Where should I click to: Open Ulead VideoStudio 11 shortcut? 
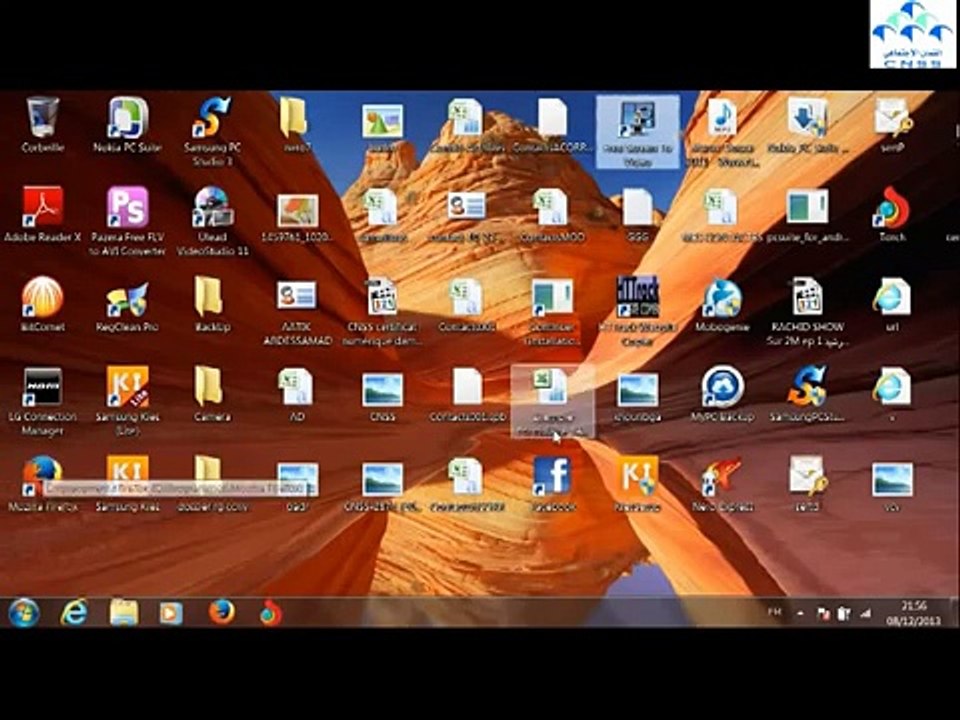pos(212,221)
